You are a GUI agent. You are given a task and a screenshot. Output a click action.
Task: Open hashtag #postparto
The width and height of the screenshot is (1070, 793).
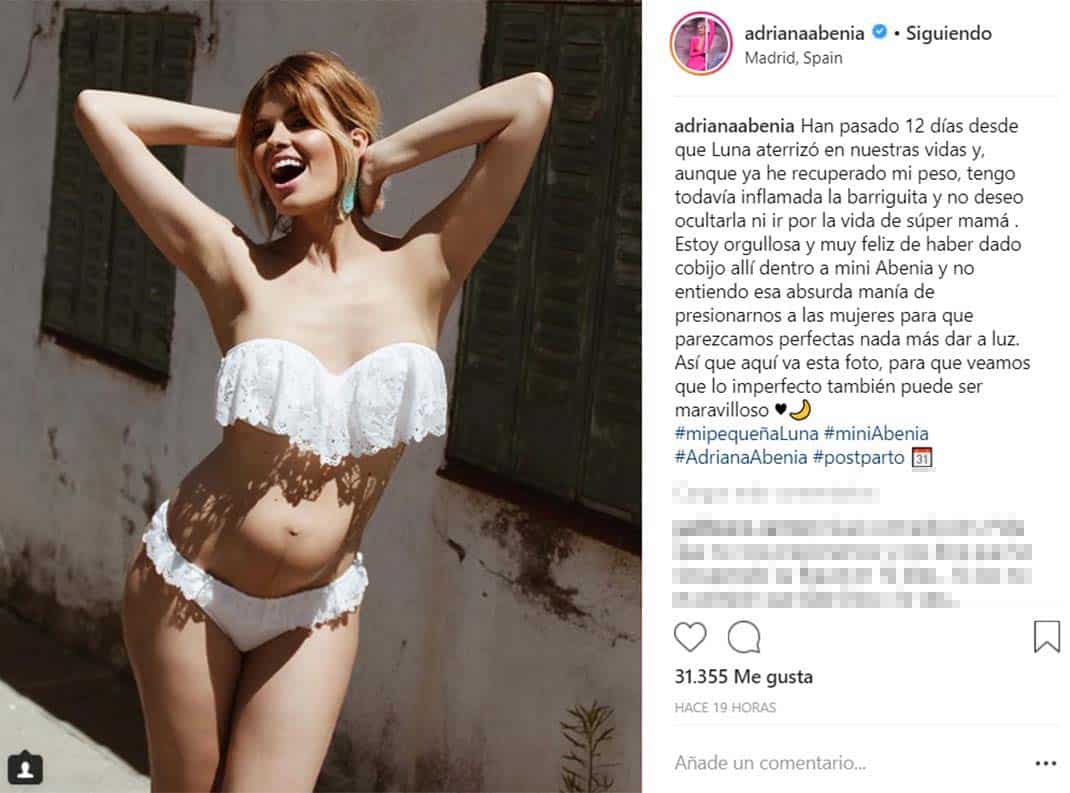click(858, 457)
